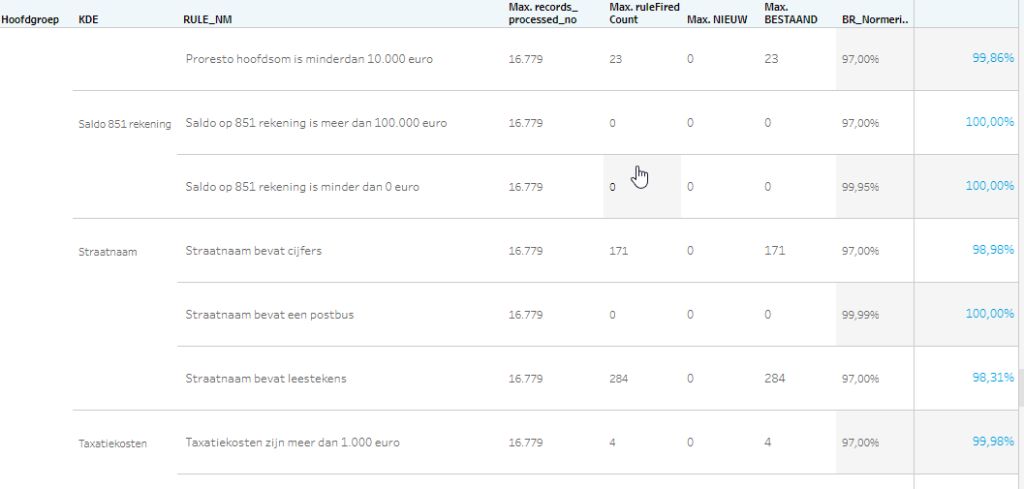Select the 284 ruleFired count cell
Image resolution: width=1024 pixels, height=489 pixels.
618,379
